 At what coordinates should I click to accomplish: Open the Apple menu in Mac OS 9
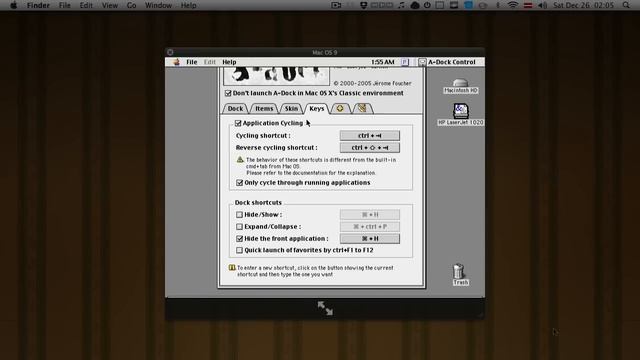176,62
